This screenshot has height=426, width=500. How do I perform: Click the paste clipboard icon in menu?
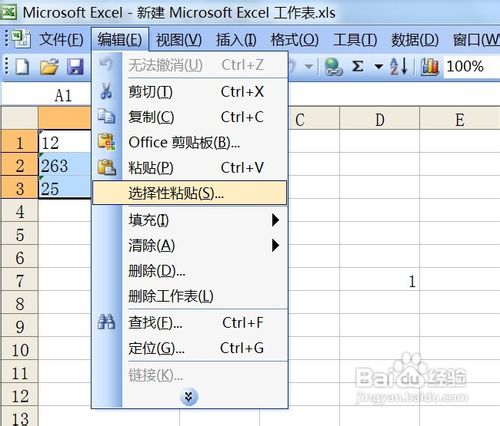pos(106,167)
